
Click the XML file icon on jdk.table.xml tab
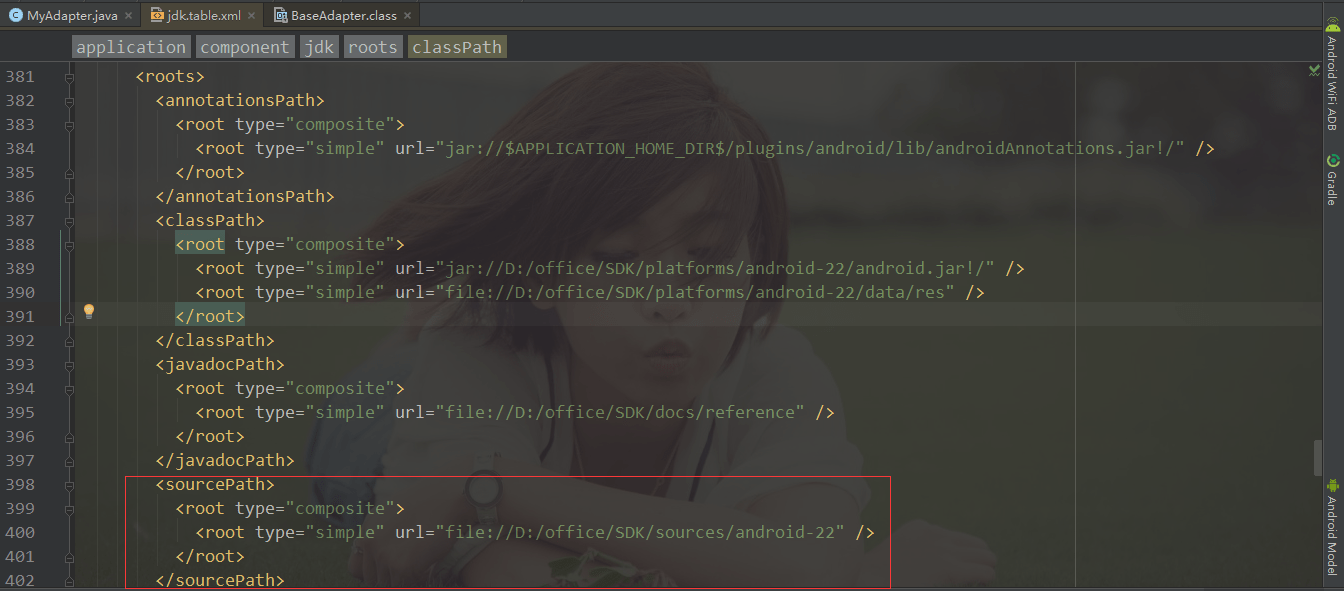[156, 14]
